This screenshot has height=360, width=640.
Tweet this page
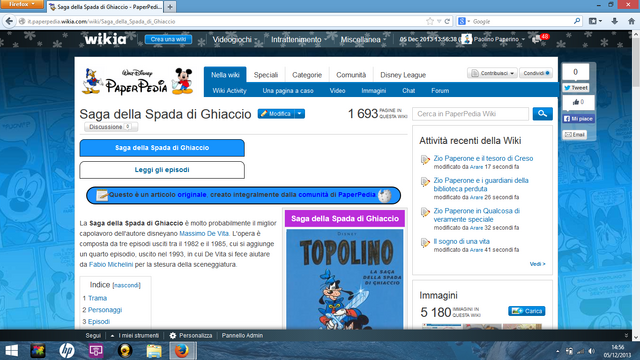(x=576, y=88)
